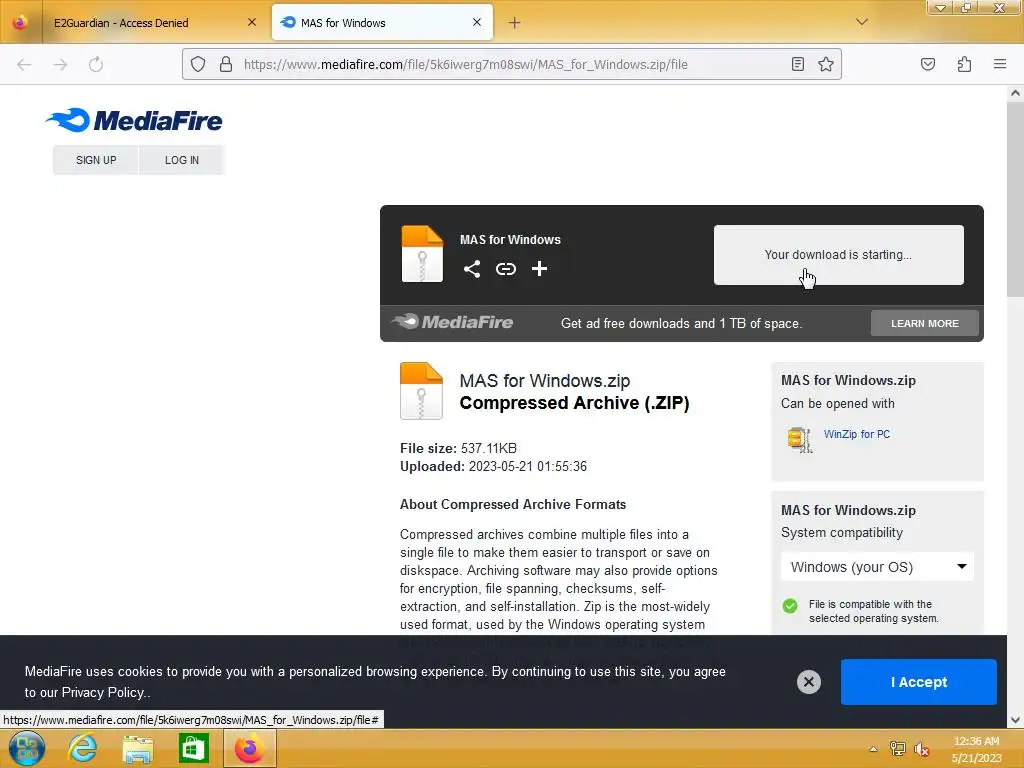
Task: Click the scrollbar down arrow
Action: [x=1015, y=720]
